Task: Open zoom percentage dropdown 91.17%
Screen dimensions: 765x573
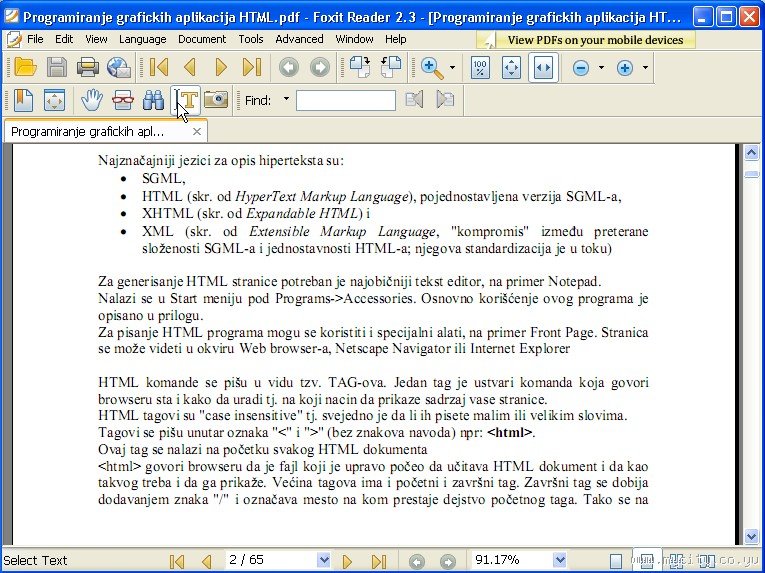Action: click(560, 560)
